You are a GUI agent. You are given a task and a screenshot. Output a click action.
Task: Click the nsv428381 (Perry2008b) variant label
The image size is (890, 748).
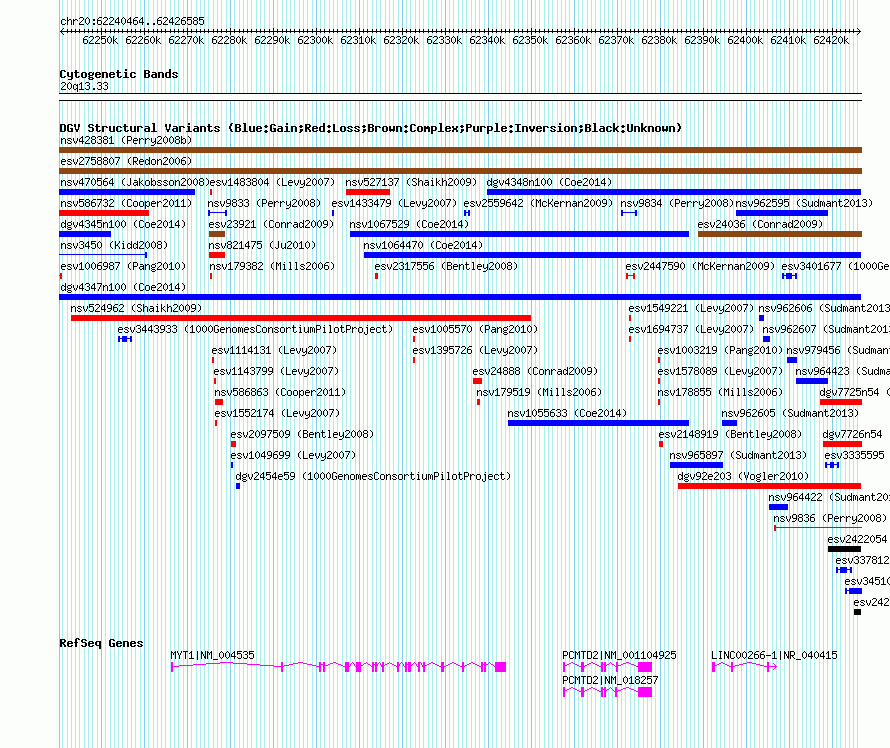coord(126,140)
